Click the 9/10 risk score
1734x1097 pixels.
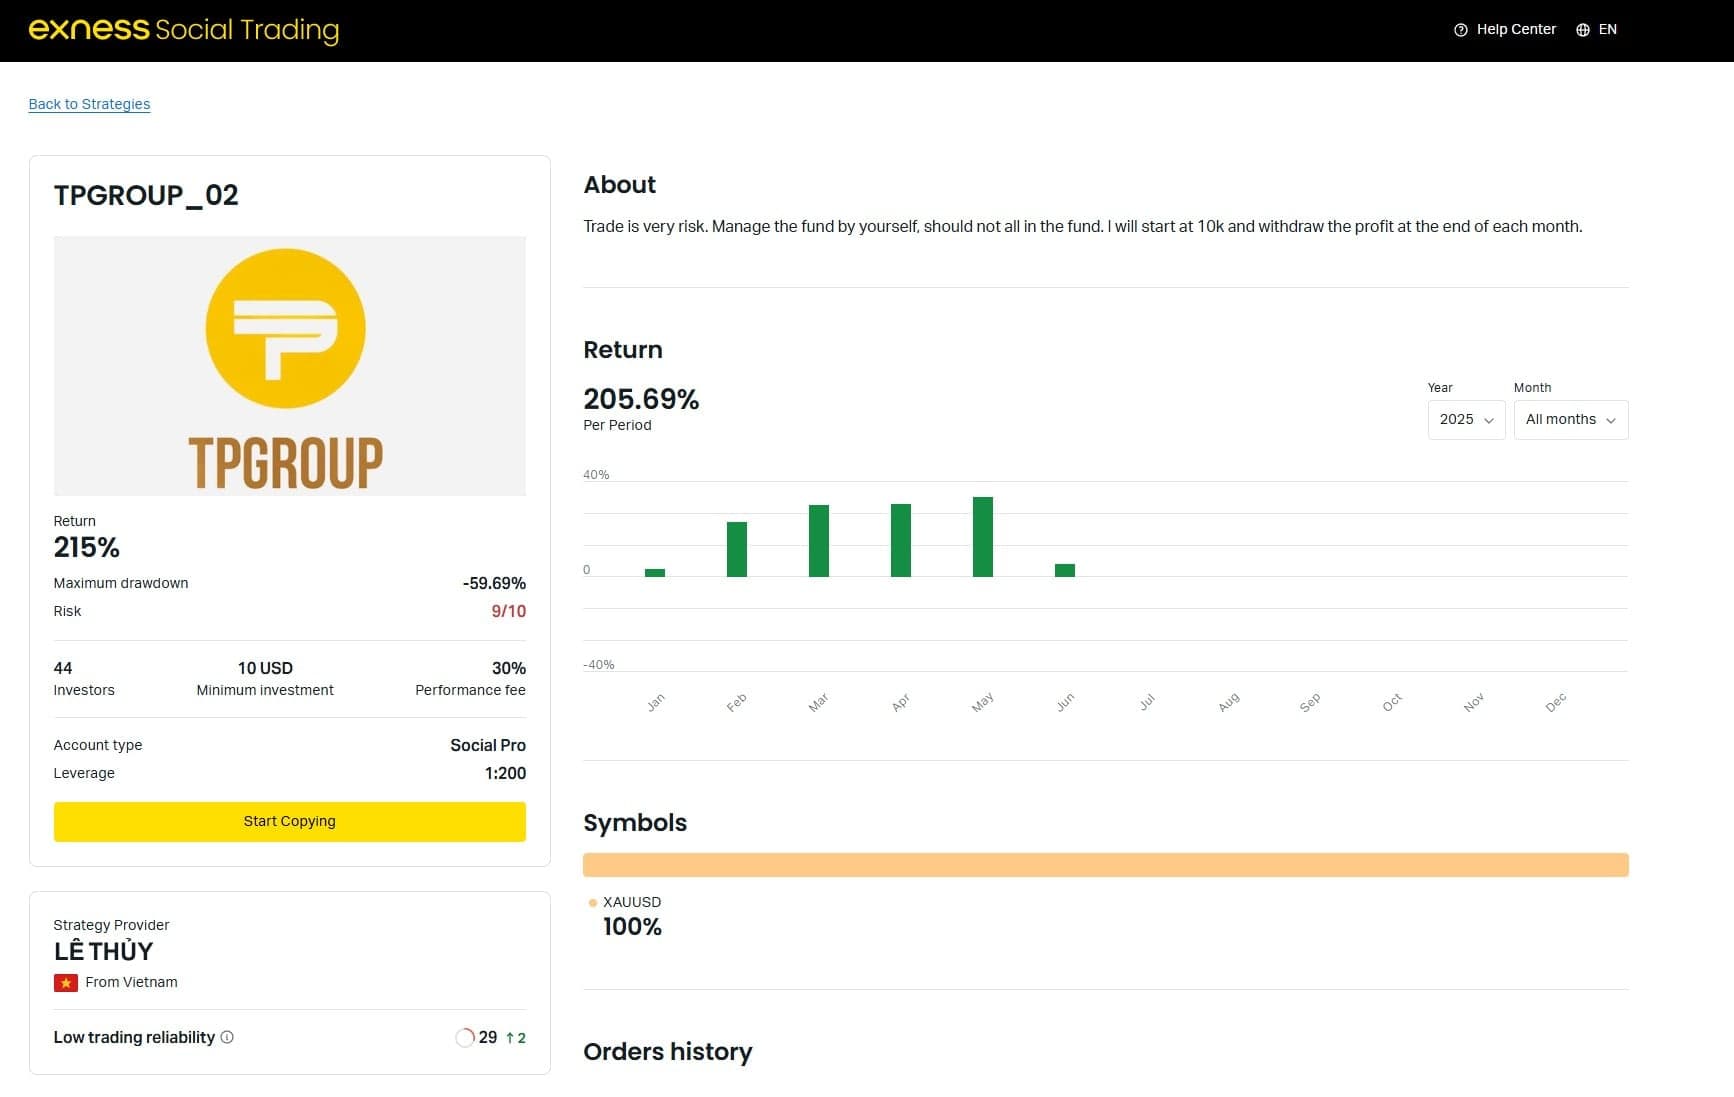click(508, 611)
